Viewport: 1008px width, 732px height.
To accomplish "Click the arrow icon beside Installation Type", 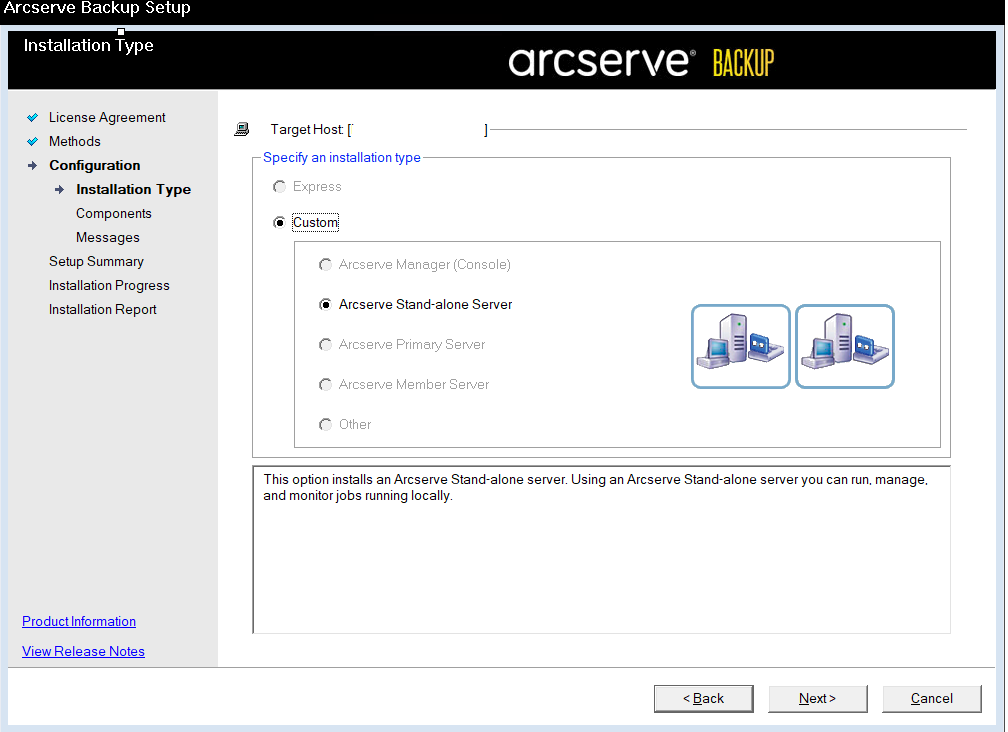I will [x=60, y=189].
